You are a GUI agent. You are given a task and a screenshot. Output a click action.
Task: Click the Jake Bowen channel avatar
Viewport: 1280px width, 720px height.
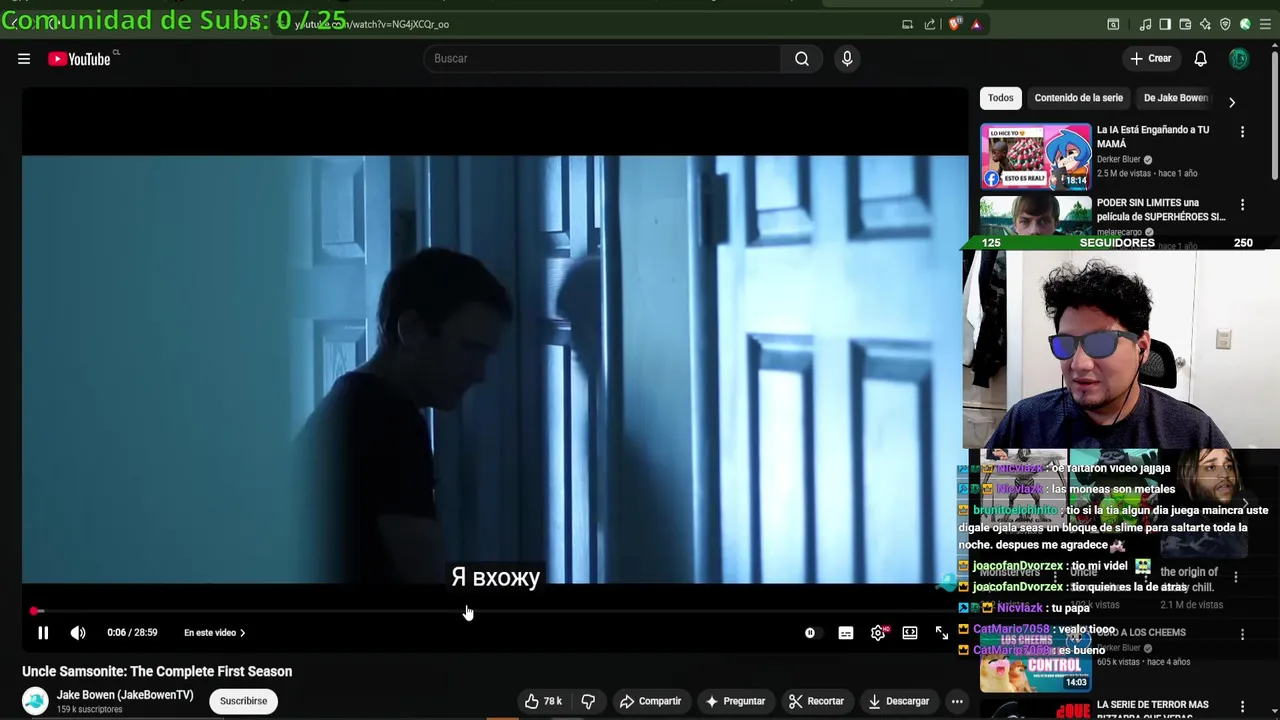[35, 701]
